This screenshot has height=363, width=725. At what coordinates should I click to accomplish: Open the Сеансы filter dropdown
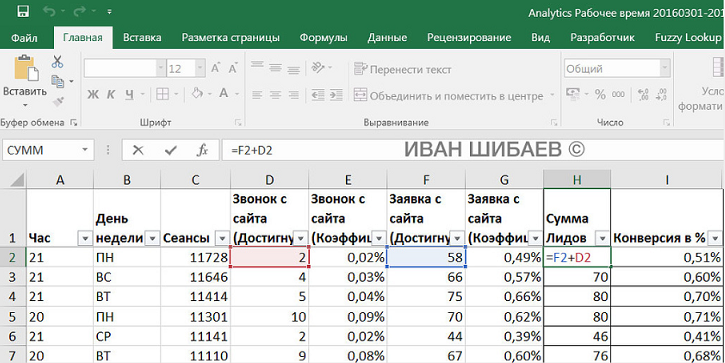(223, 239)
